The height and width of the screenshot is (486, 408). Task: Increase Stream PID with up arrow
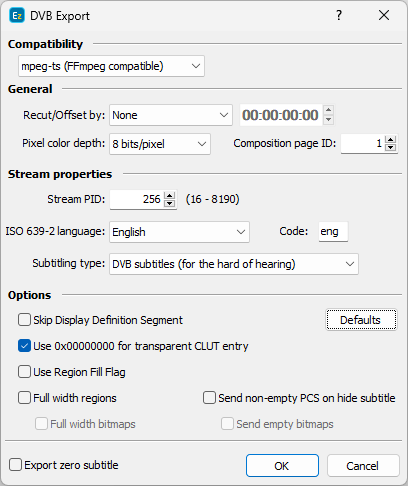coord(170,196)
